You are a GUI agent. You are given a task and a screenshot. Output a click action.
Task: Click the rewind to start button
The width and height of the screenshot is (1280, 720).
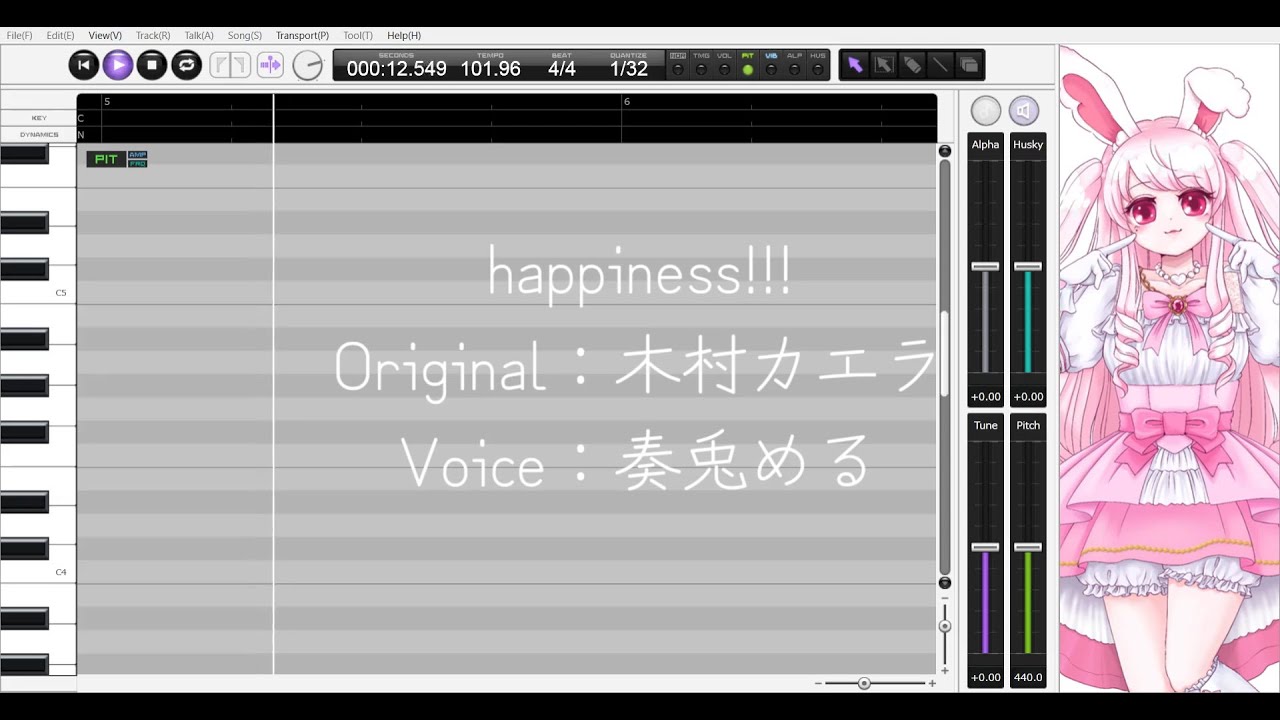coord(84,65)
